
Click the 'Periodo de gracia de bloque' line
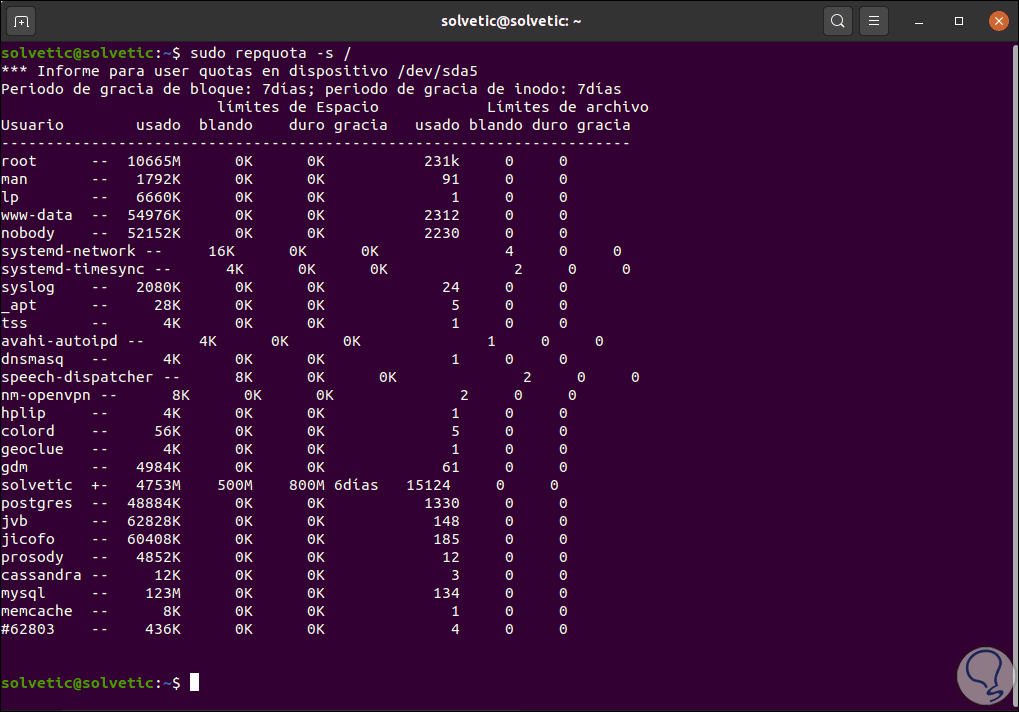(311, 89)
